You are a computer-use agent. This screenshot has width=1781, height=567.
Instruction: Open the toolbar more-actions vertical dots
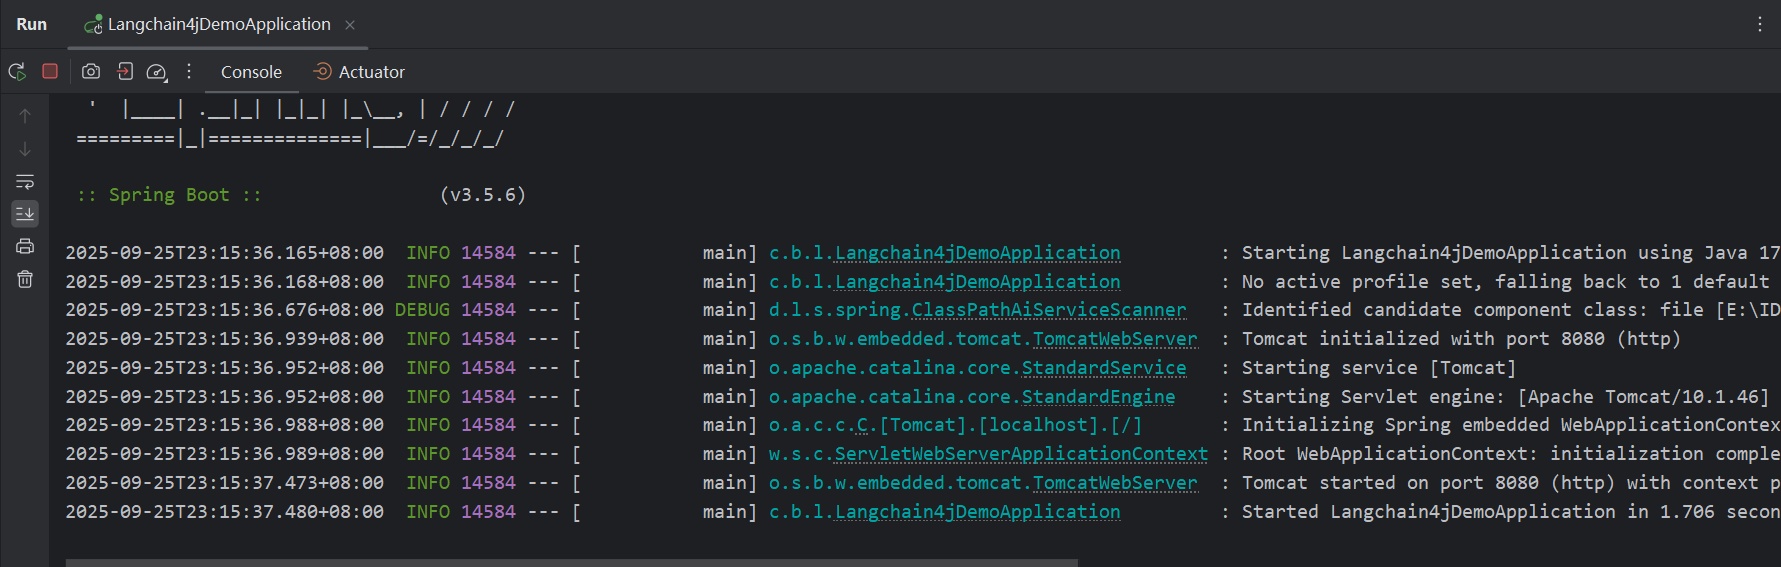189,71
